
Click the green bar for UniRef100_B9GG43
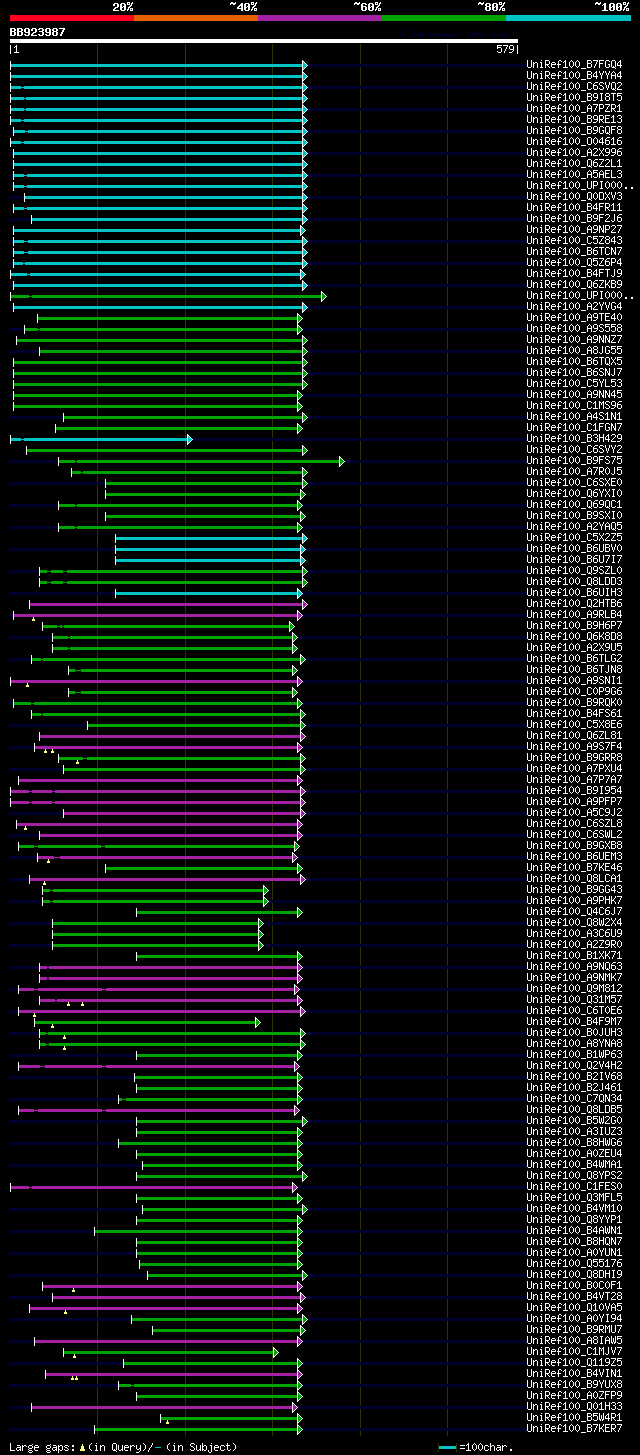coord(155,890)
